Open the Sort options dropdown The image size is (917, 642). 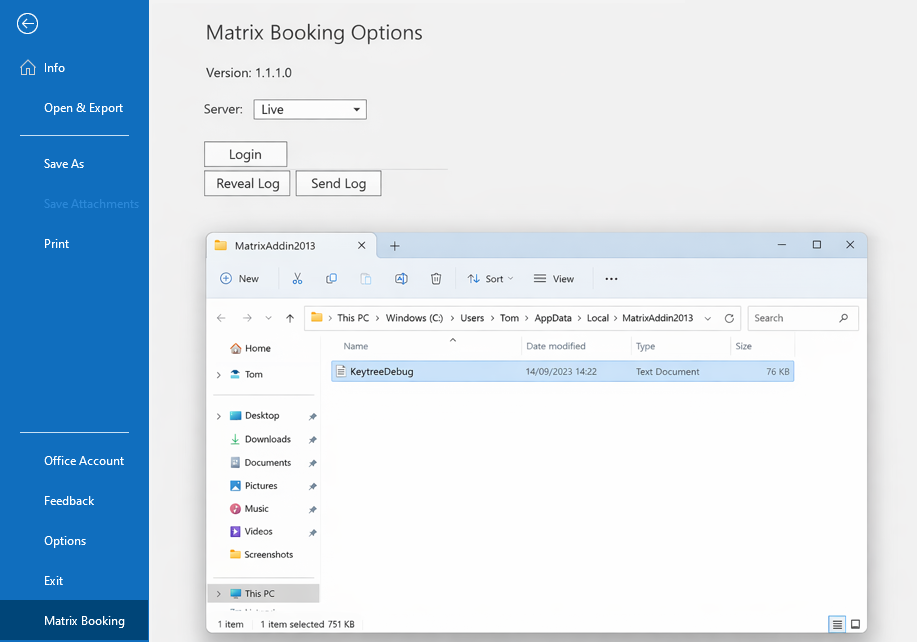(490, 278)
